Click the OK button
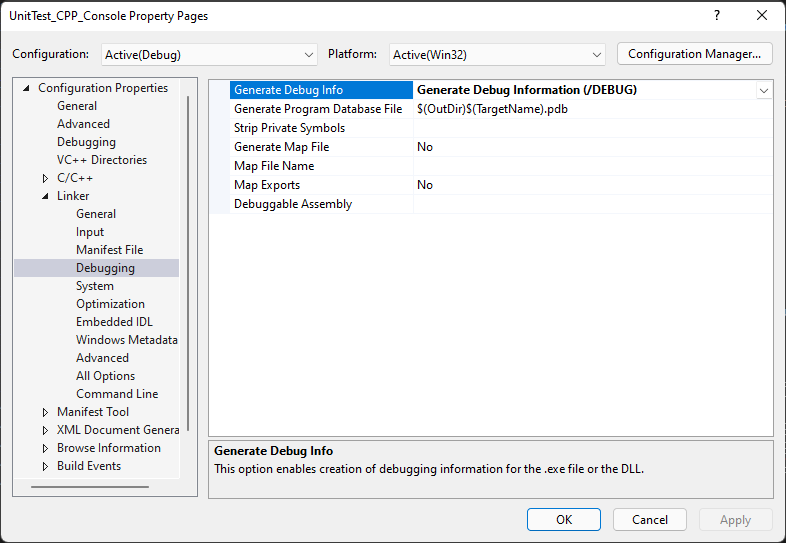Image resolution: width=786 pixels, height=543 pixels. click(563, 519)
